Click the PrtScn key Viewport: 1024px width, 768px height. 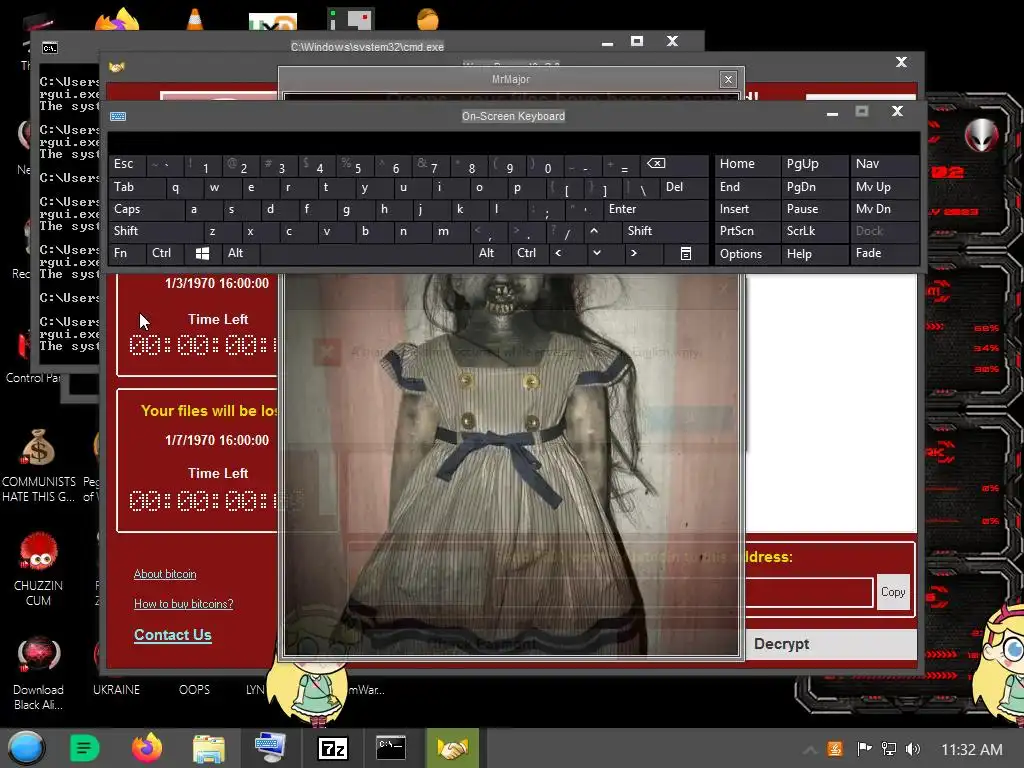[747, 231]
